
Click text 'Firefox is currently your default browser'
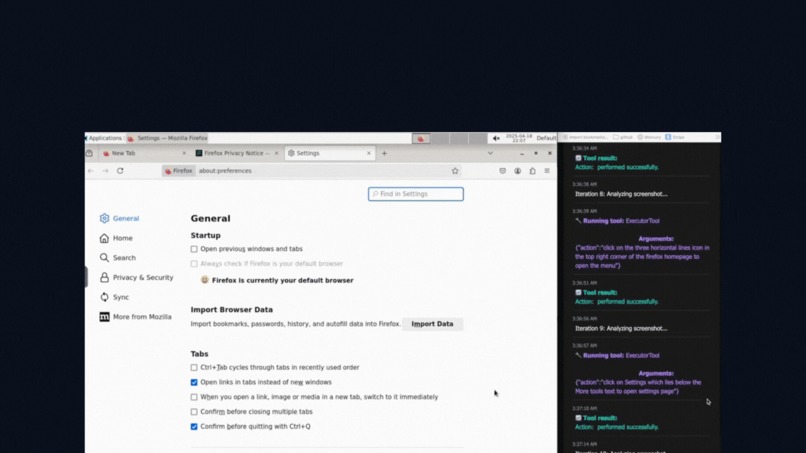click(283, 280)
